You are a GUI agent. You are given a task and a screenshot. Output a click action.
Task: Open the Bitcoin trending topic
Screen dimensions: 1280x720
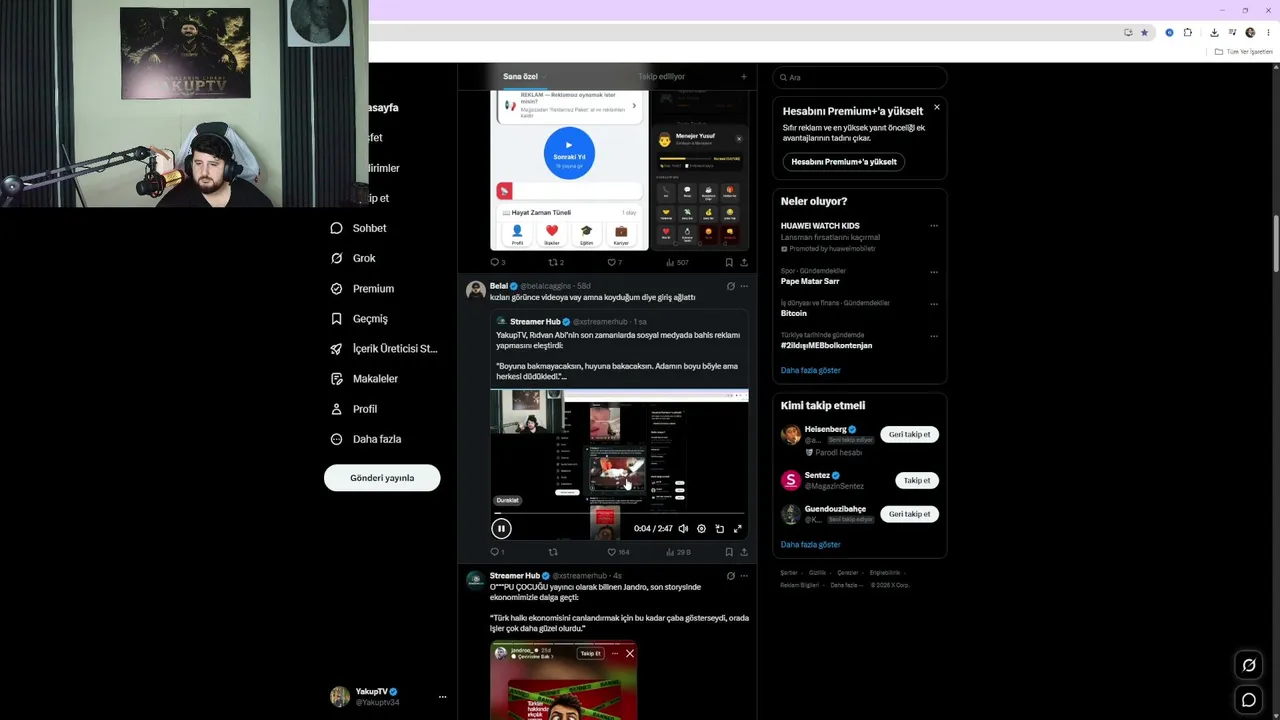(794, 313)
